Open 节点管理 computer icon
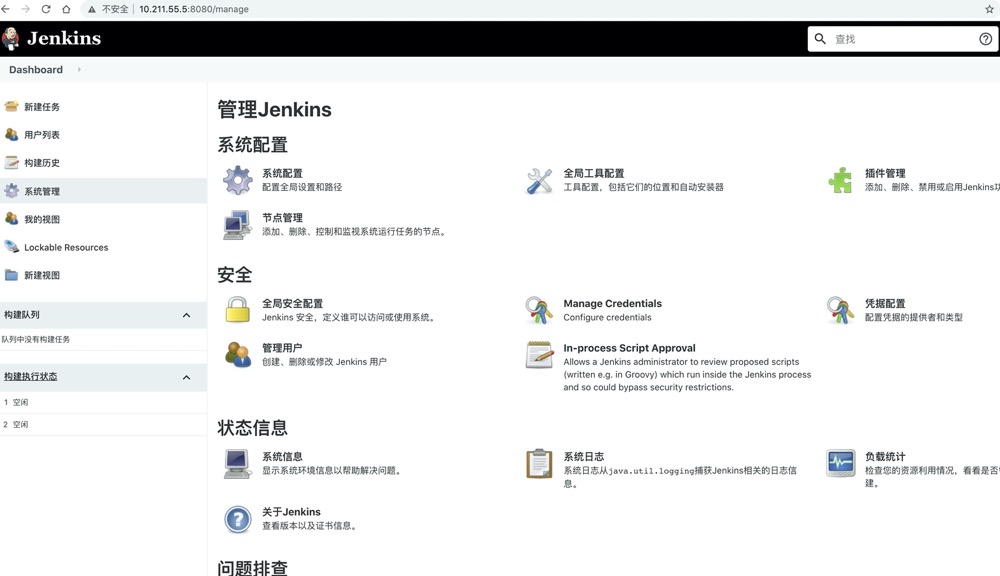 tap(237, 225)
